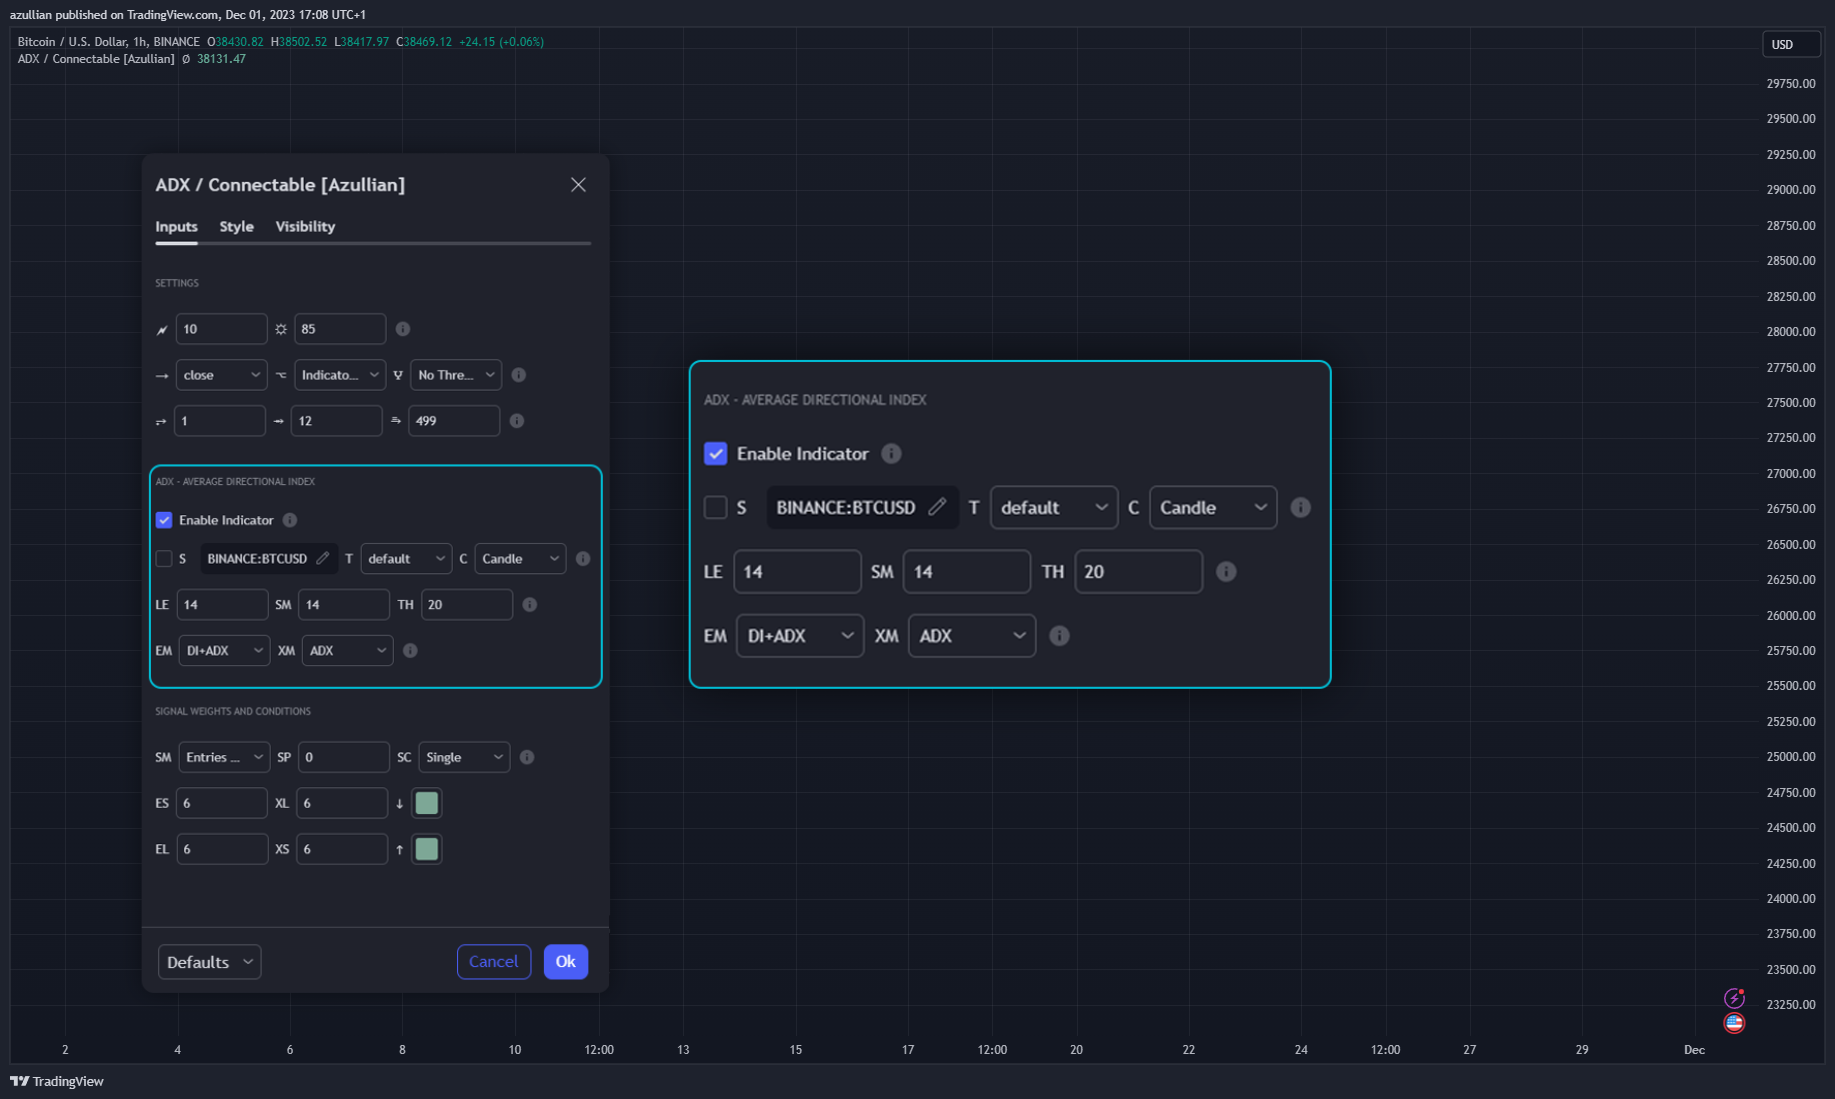Click the dialog's BINANCE:BTCUSD symbol field
Screen dimensions: 1835x1099
268,559
